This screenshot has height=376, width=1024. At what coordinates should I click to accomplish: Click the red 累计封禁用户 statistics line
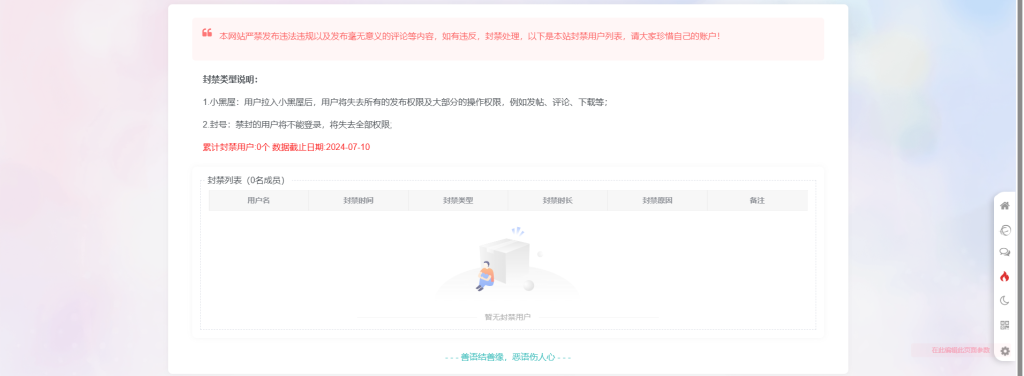(x=286, y=147)
